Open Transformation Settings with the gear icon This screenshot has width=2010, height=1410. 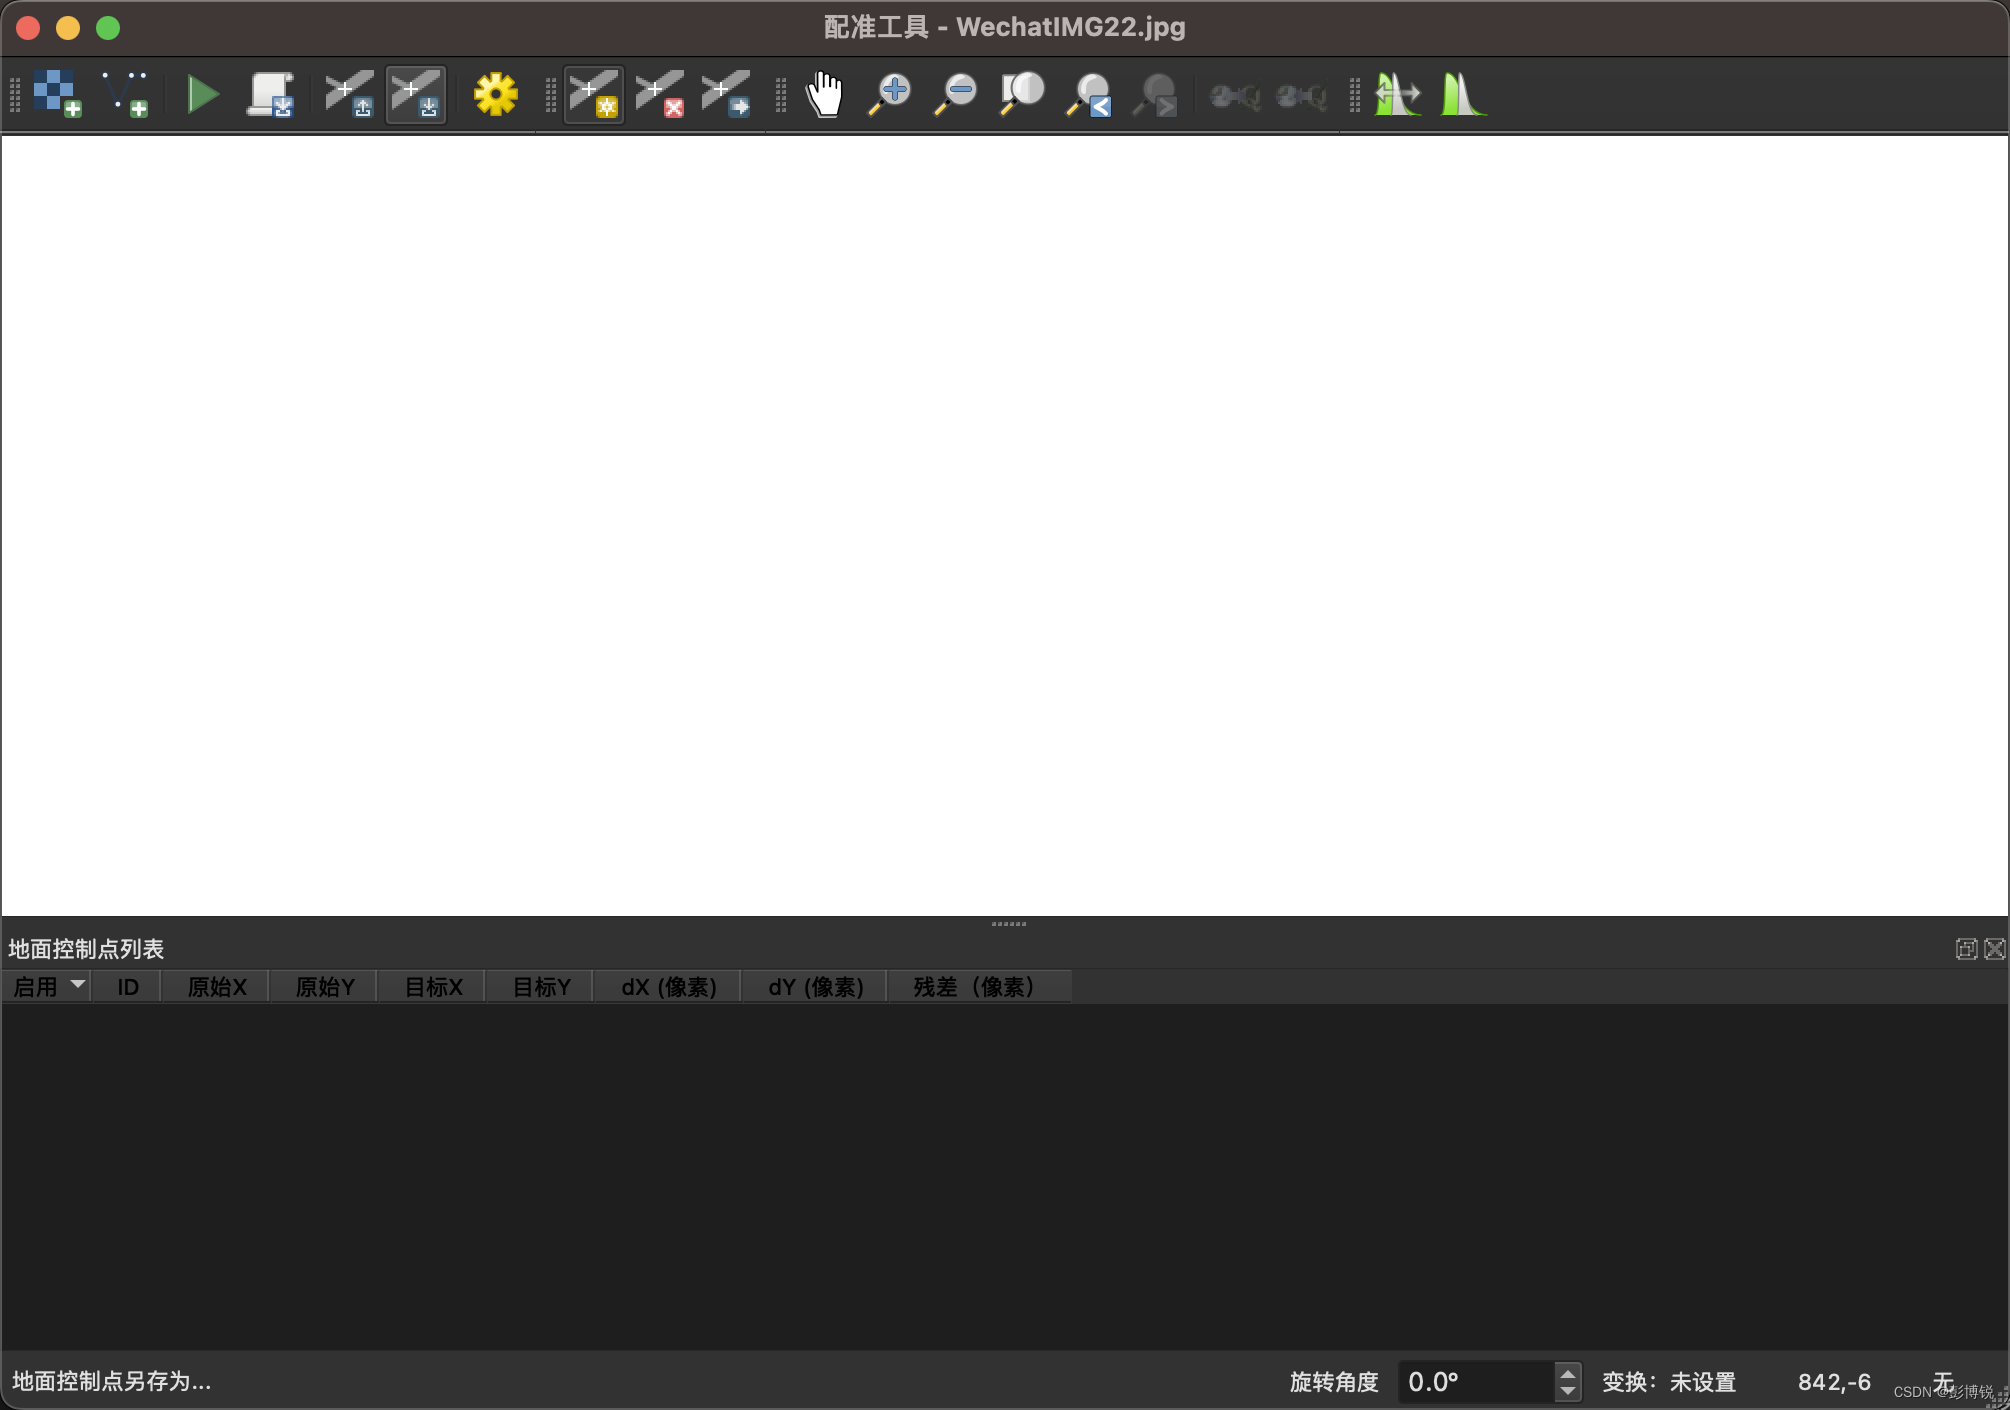(x=495, y=94)
